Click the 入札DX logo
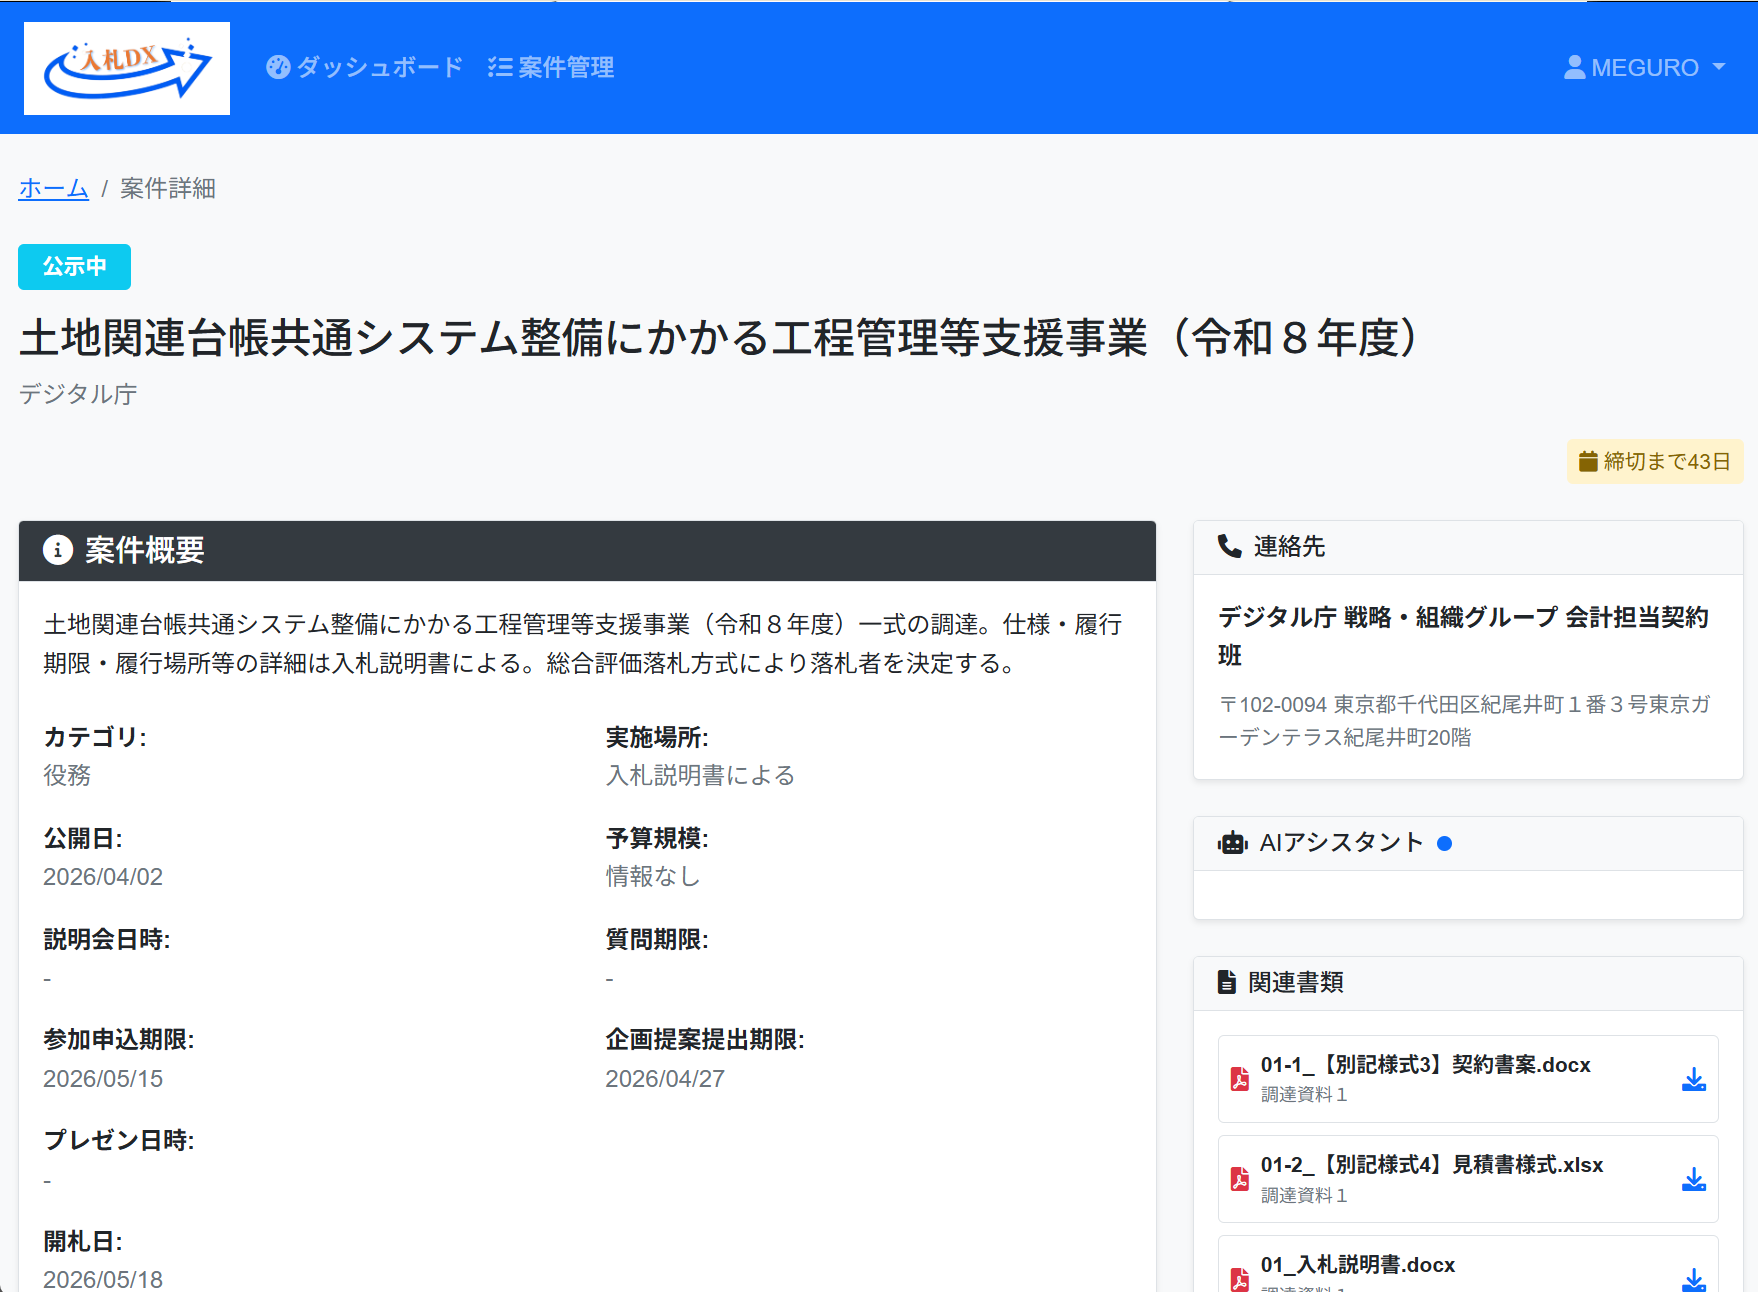The image size is (1758, 1292). click(126, 68)
